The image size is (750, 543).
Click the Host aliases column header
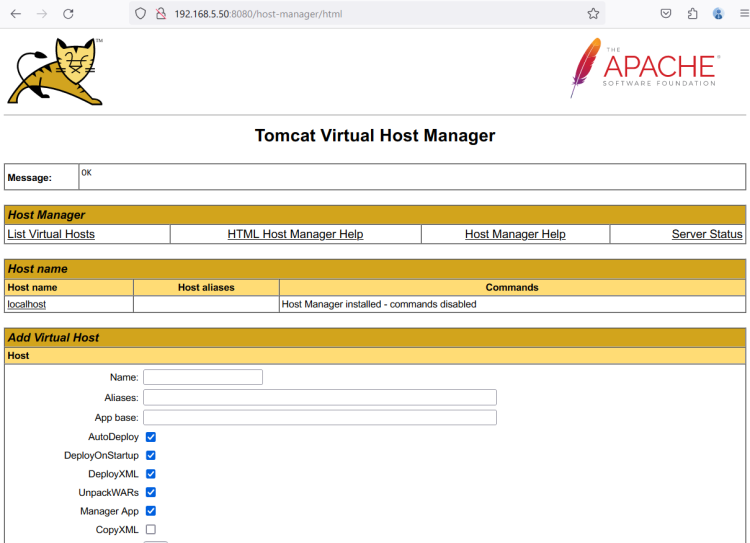206,288
